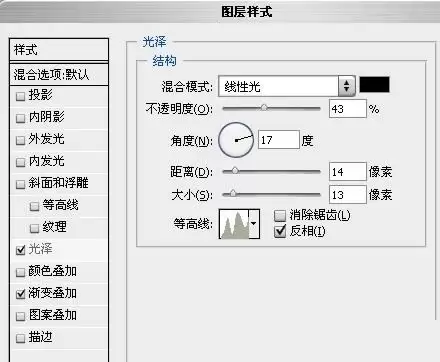Select 混合选项:默认 blending options item

[x=59, y=74]
